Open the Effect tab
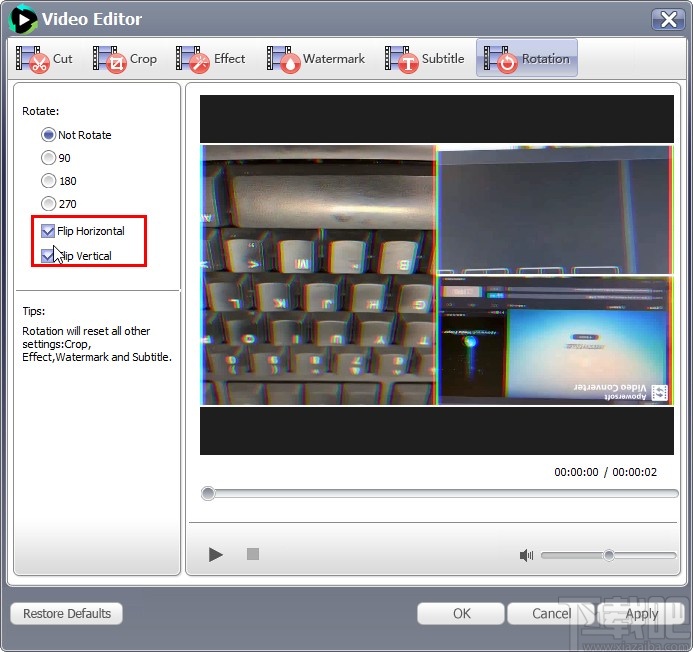Screen dimensions: 693x652 (x=210, y=58)
